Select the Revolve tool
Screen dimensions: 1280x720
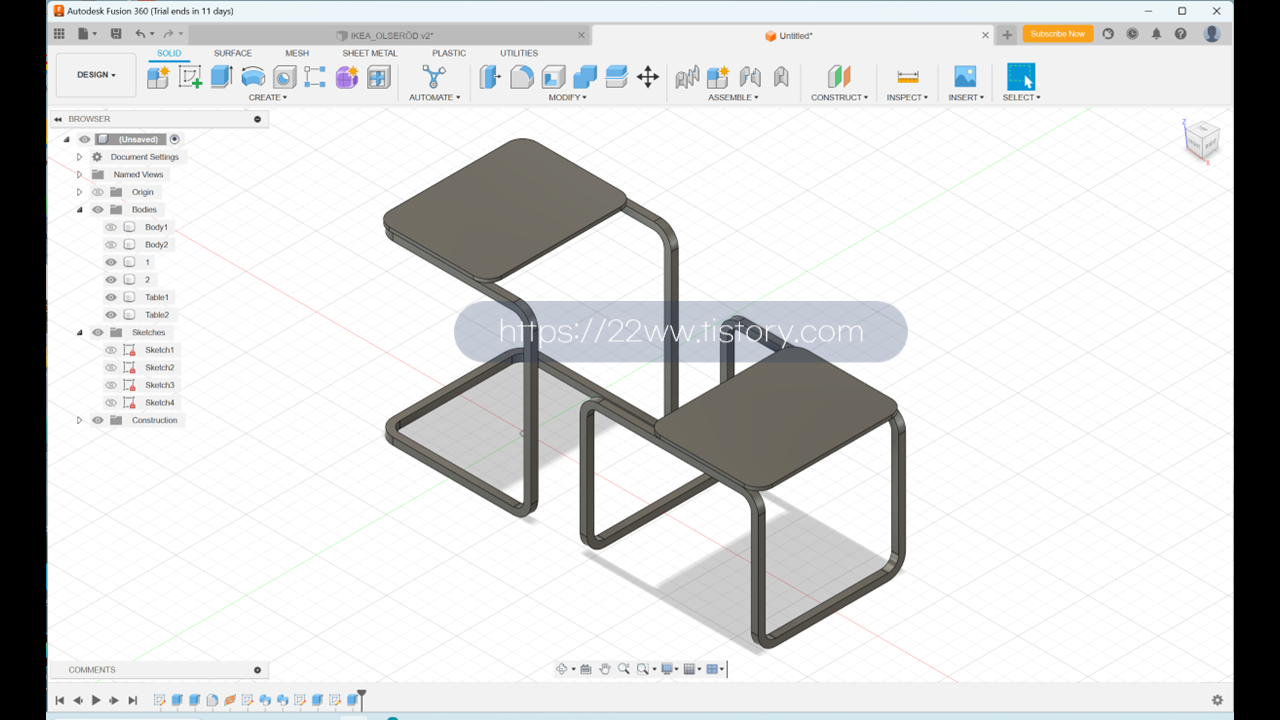253,77
